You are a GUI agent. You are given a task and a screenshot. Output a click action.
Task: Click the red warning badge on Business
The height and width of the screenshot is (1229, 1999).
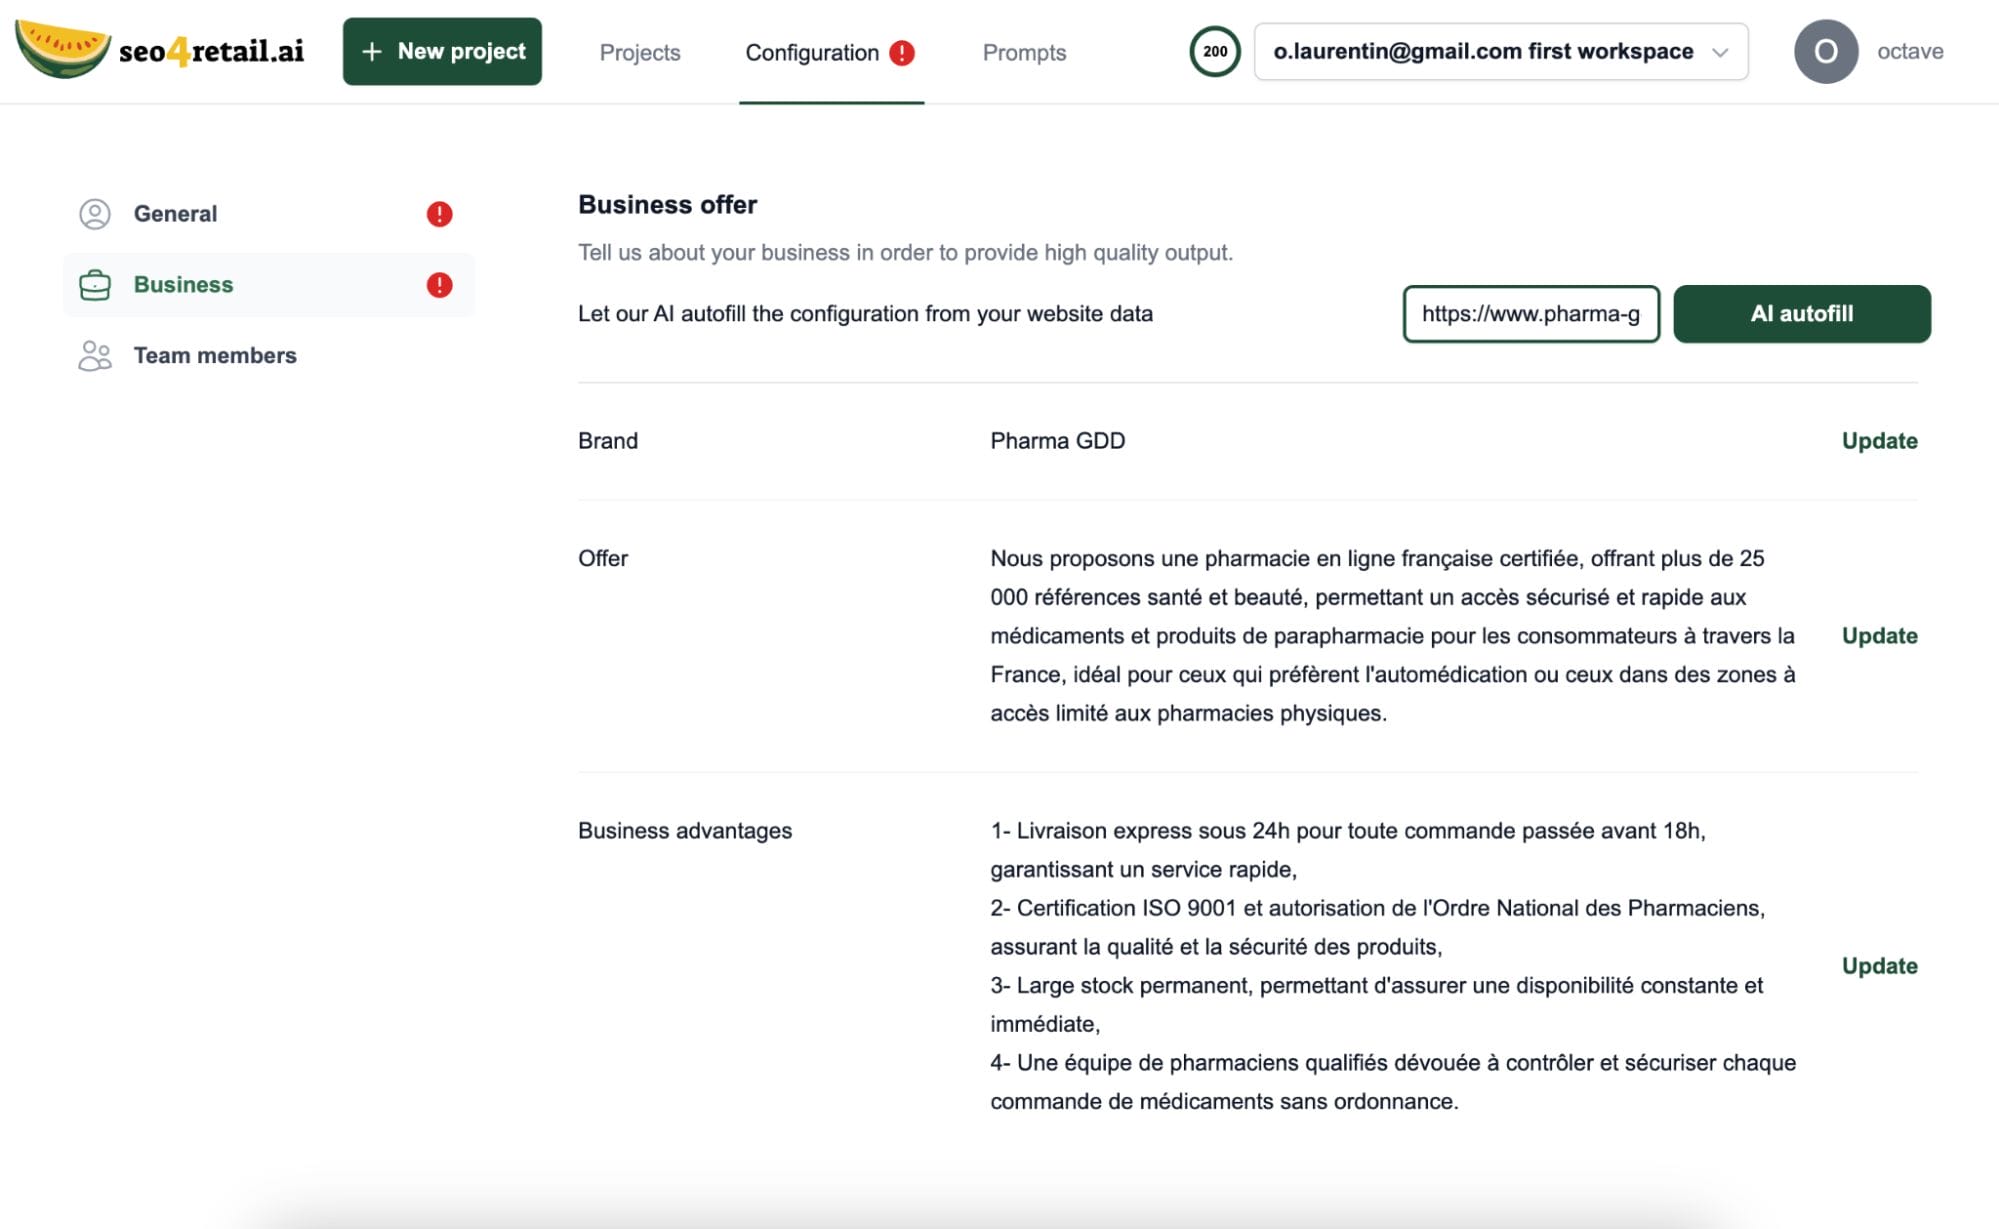(x=439, y=285)
